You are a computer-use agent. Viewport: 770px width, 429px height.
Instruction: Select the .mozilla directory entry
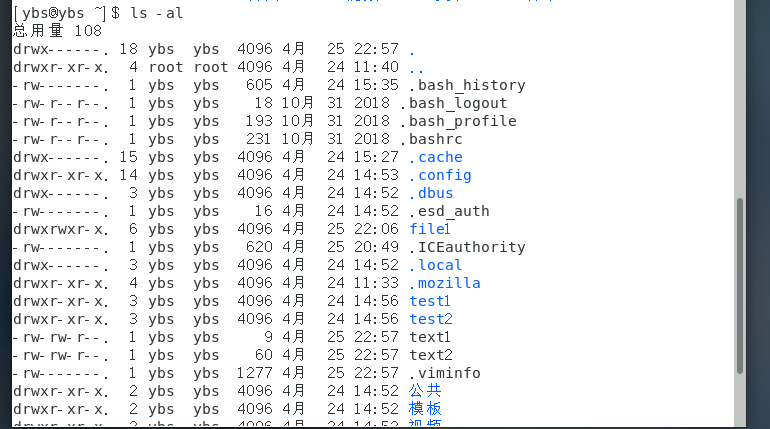point(444,283)
